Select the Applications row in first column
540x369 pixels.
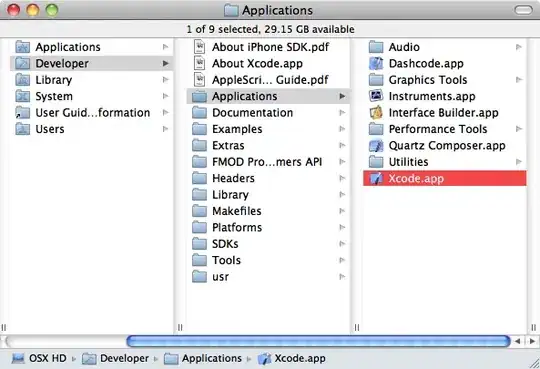[x=92, y=47]
